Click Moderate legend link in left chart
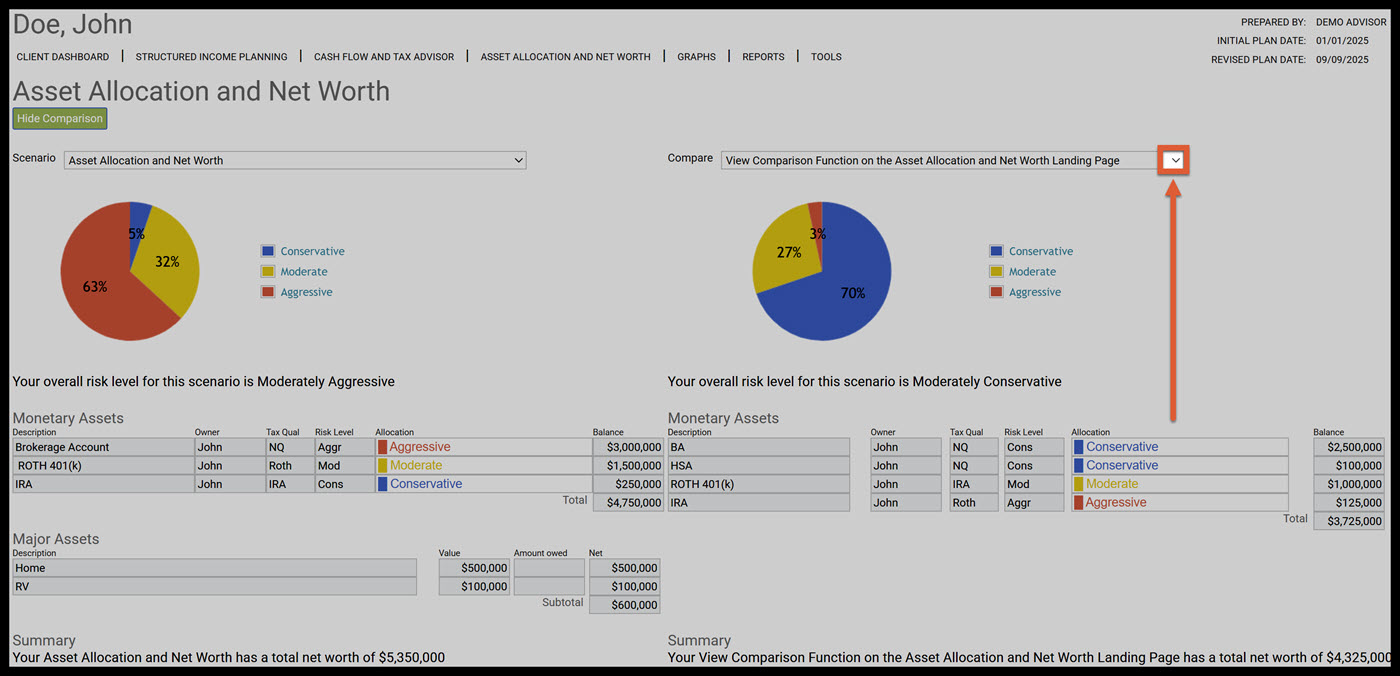The width and height of the screenshot is (1400, 676). pyautogui.click(x=304, y=272)
